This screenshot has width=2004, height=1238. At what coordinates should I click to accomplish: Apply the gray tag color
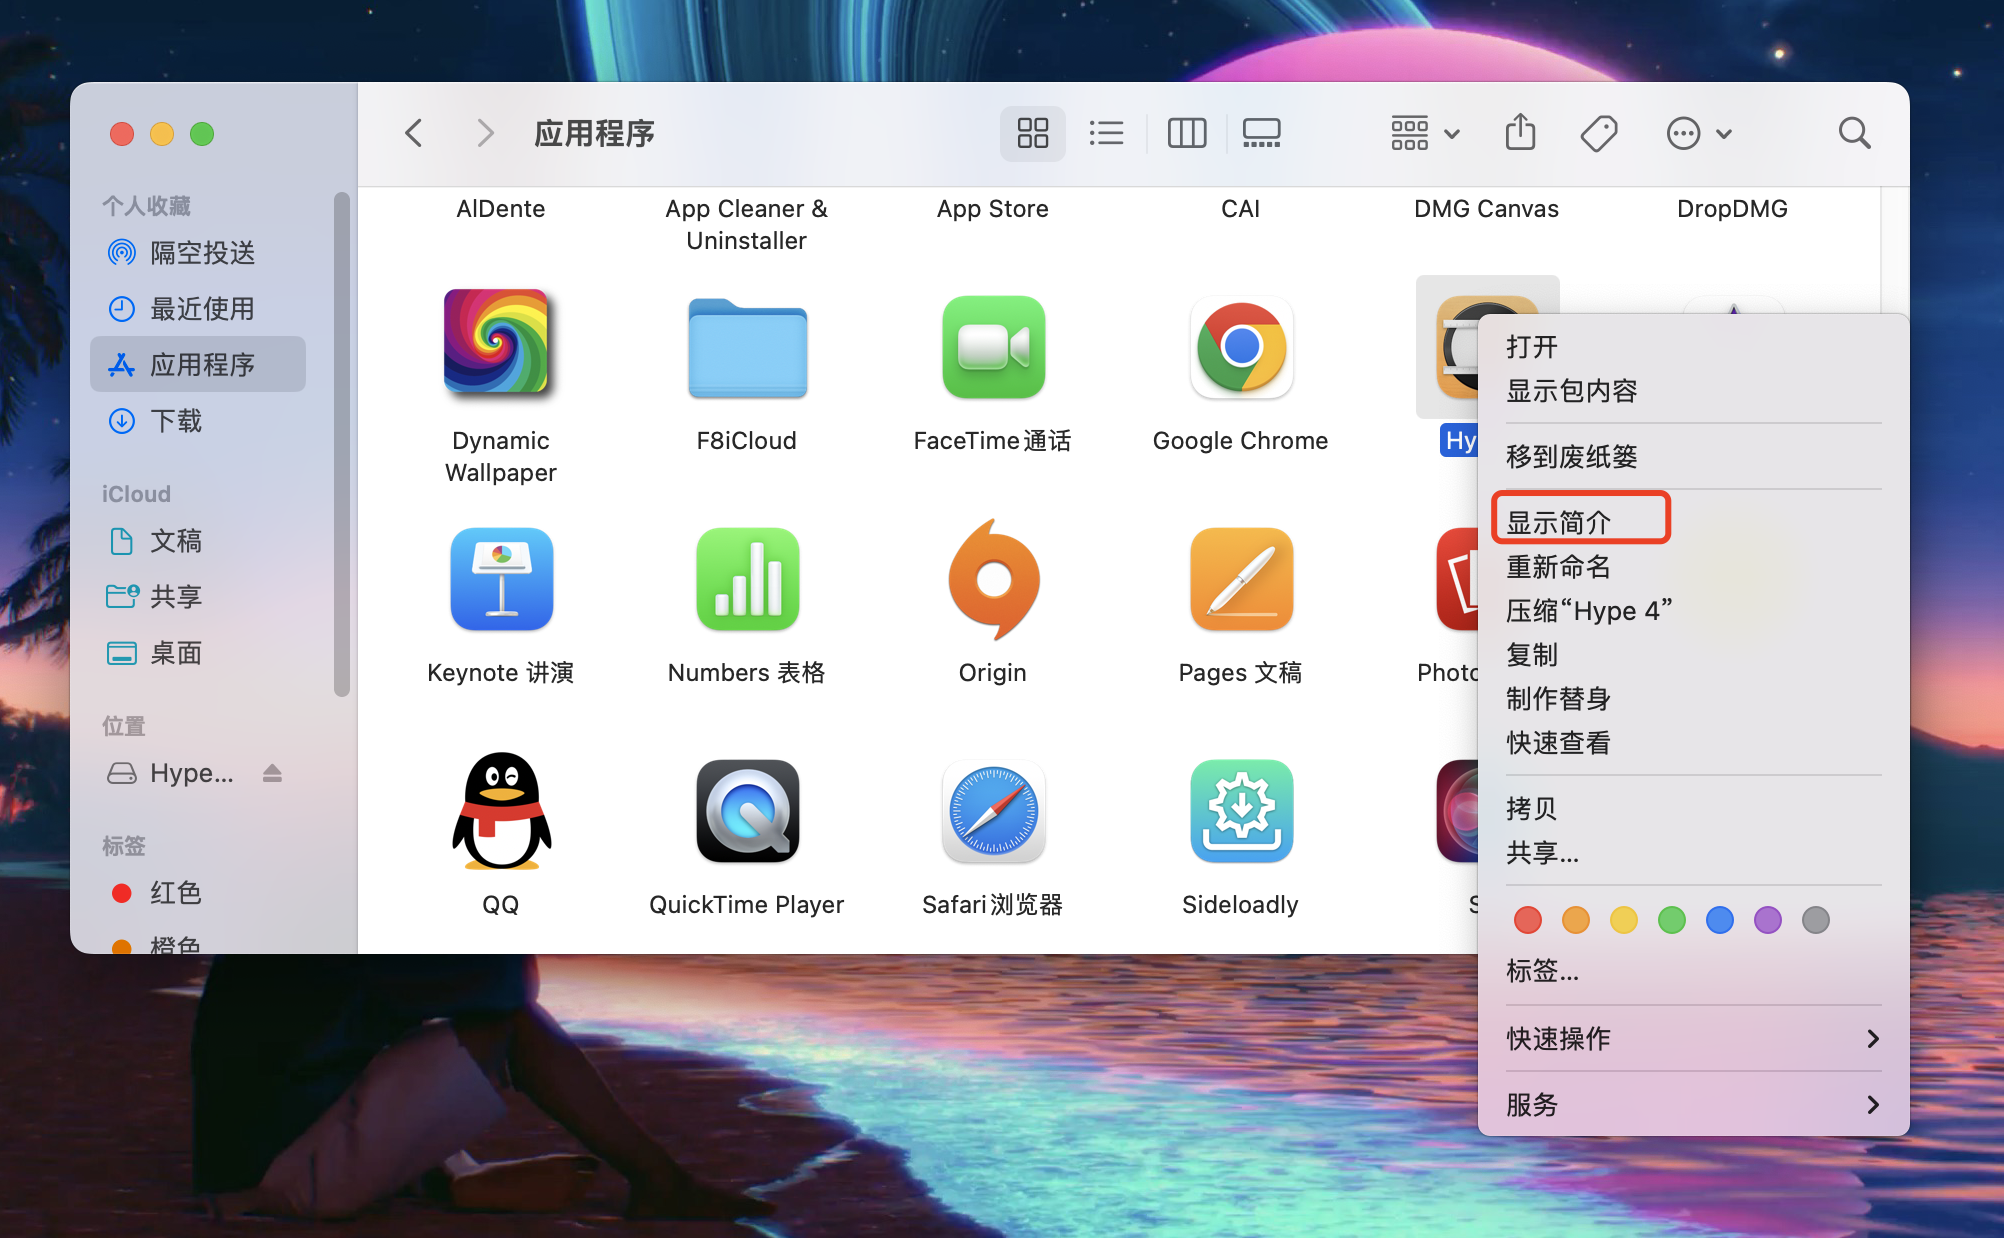[1815, 920]
